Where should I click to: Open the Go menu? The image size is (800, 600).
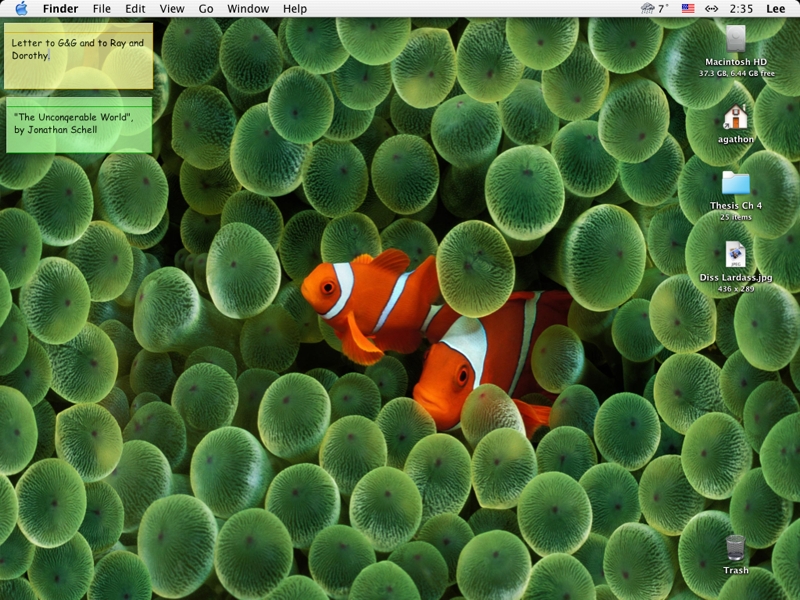206,9
